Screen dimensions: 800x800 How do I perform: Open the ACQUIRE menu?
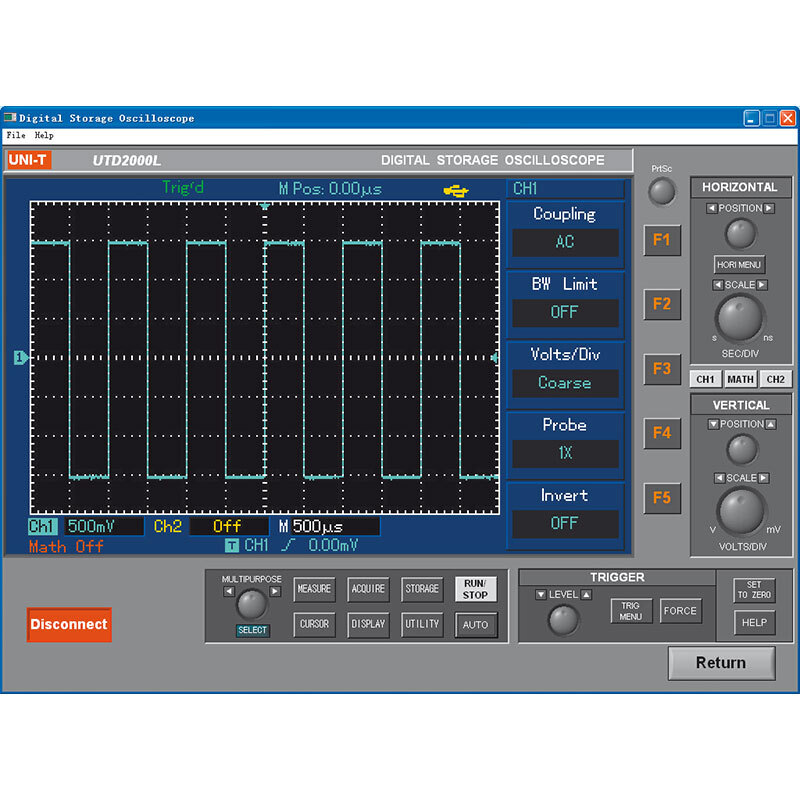pyautogui.click(x=368, y=589)
